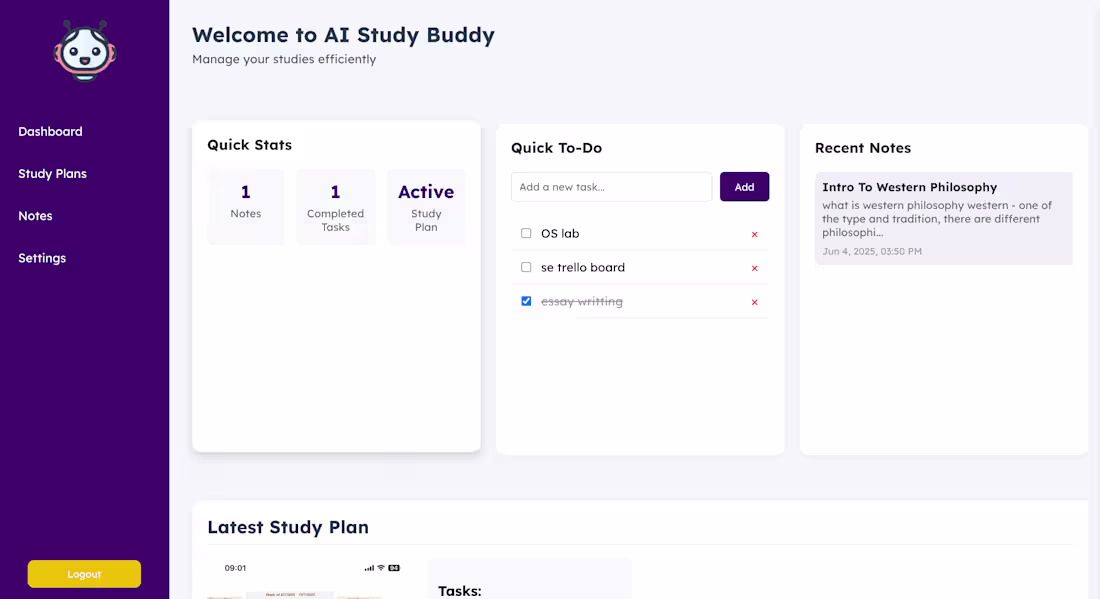The width and height of the screenshot is (1100, 599).
Task: Open Settings in the sidebar
Action: (x=42, y=258)
